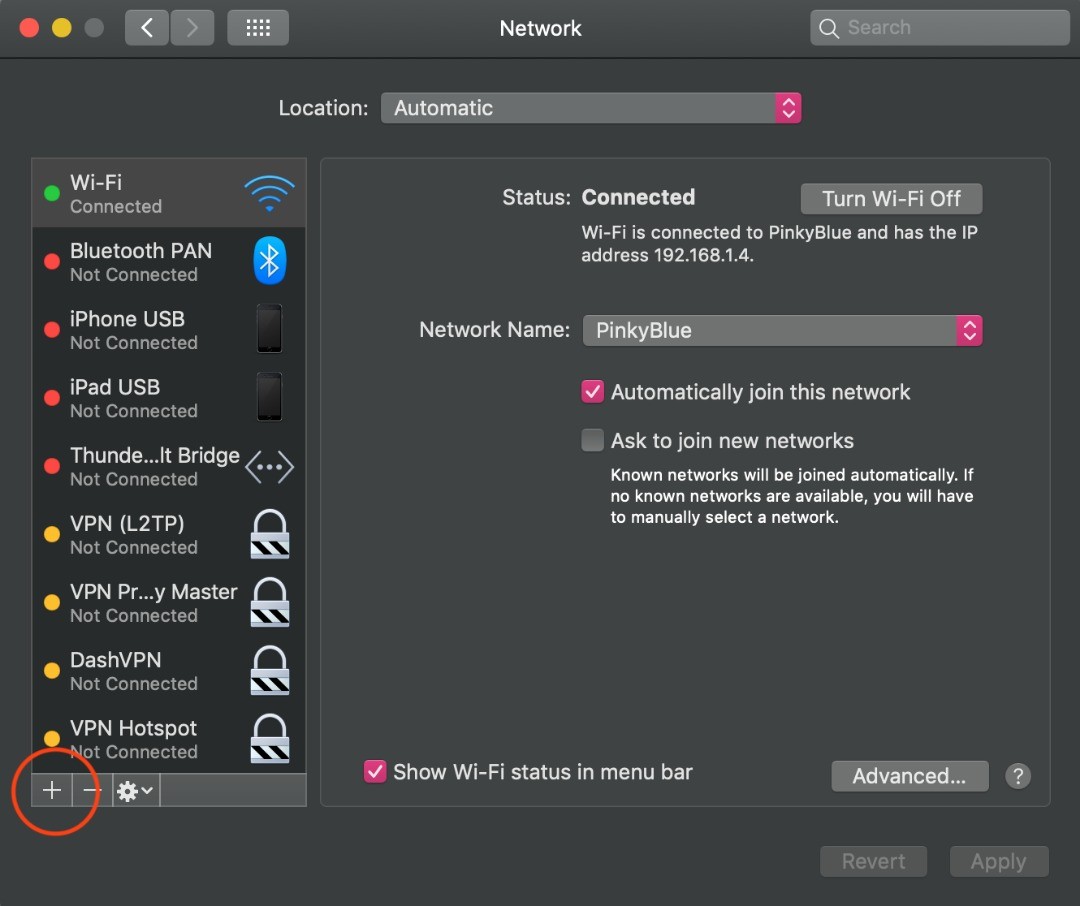Screen dimensions: 1080x906
Task: Click the Thunderbolt Bridge icon
Action: point(268,465)
